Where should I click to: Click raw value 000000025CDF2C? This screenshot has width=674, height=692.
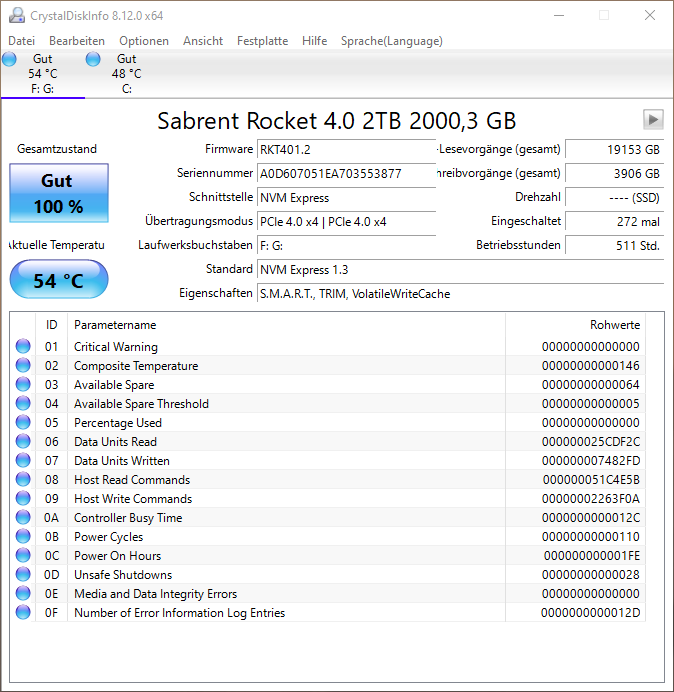pyautogui.click(x=591, y=442)
